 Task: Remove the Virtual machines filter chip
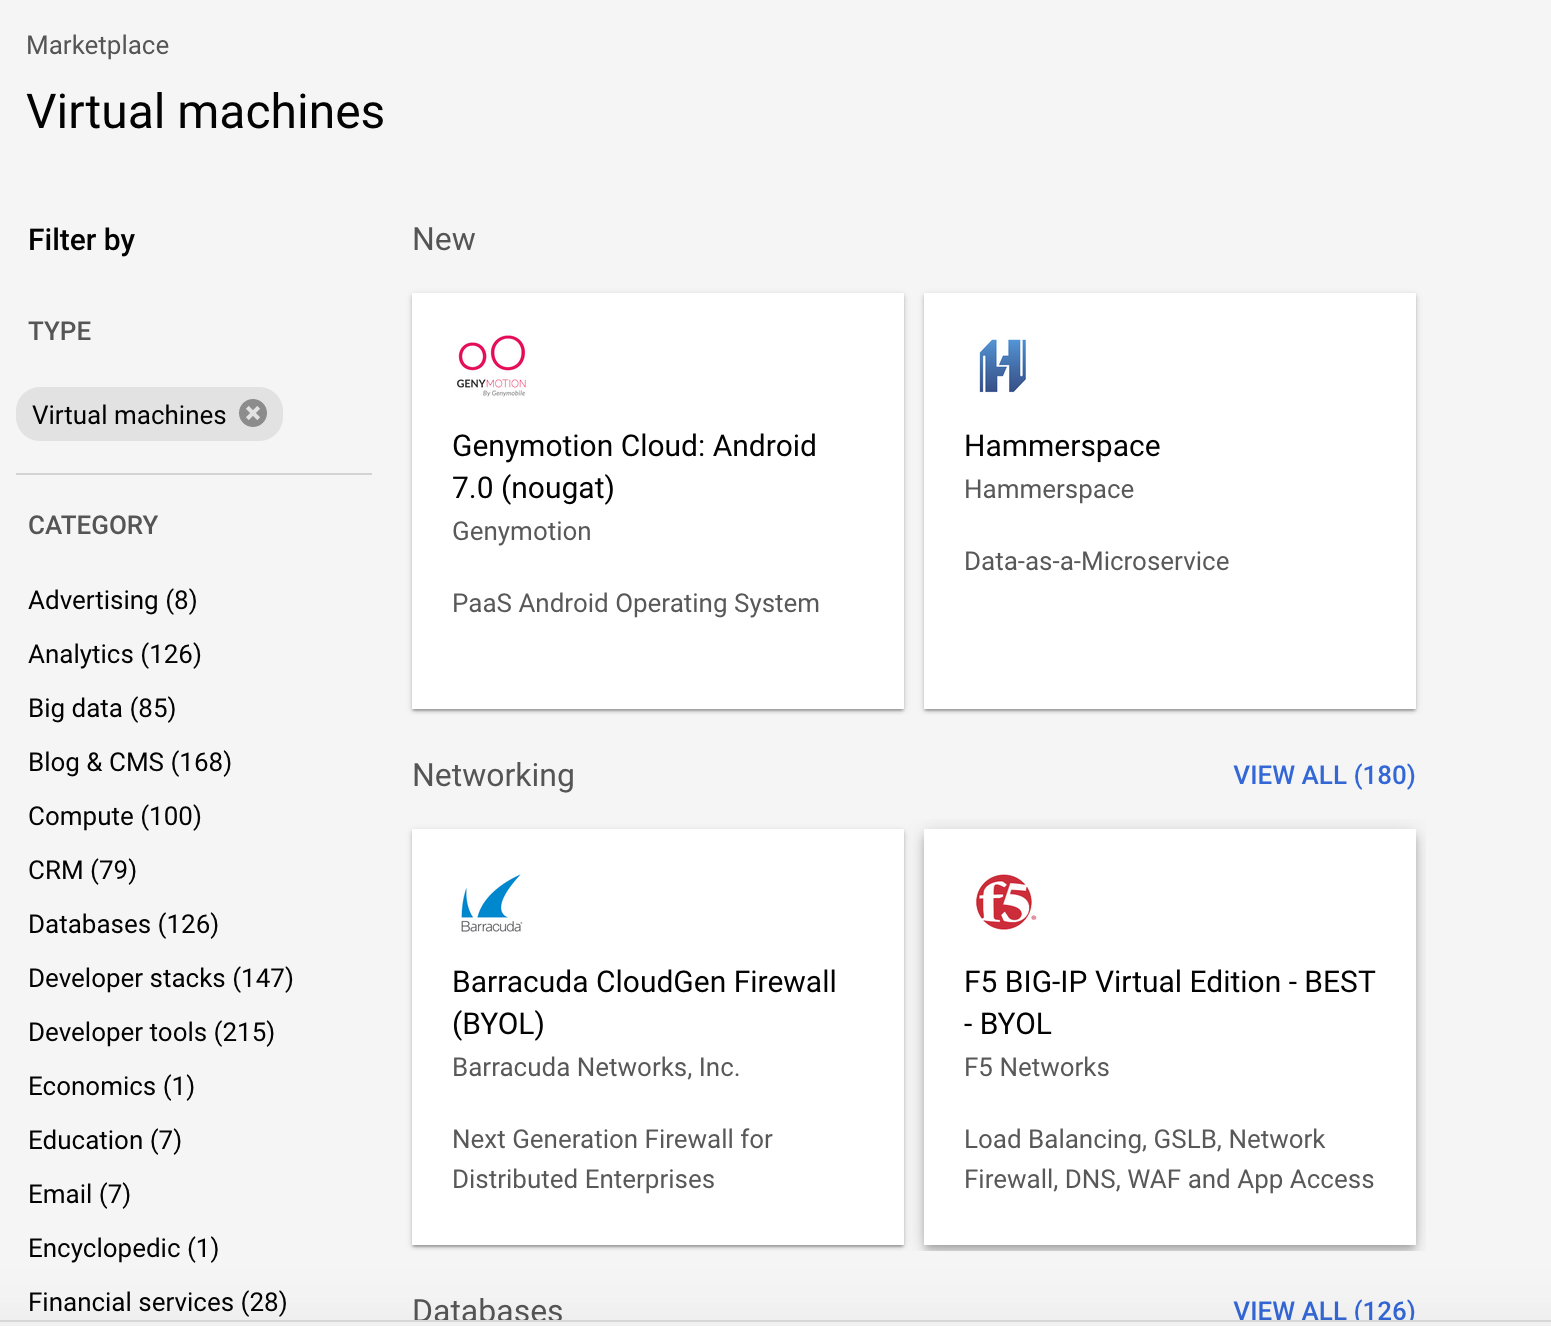pos(253,413)
